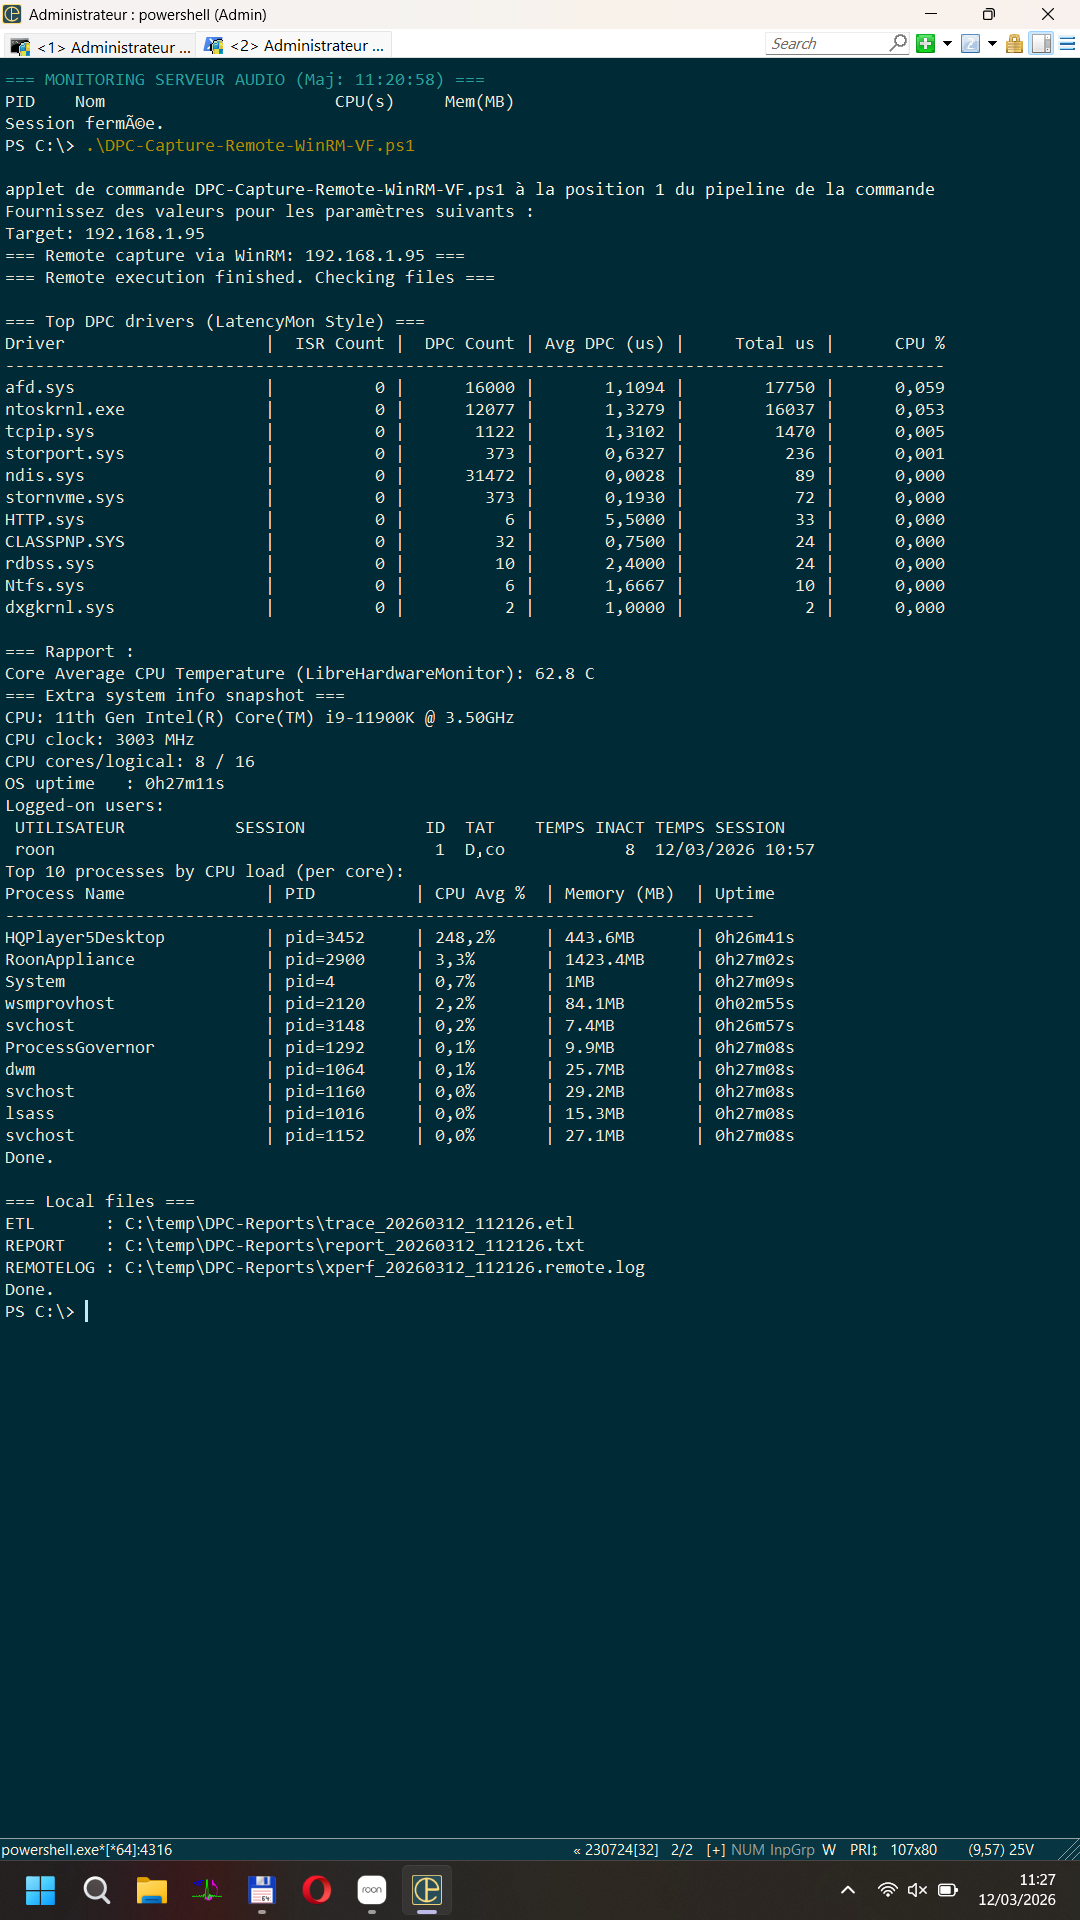Focus the Search text field
The image size is (1080, 1920).
pos(825,43)
